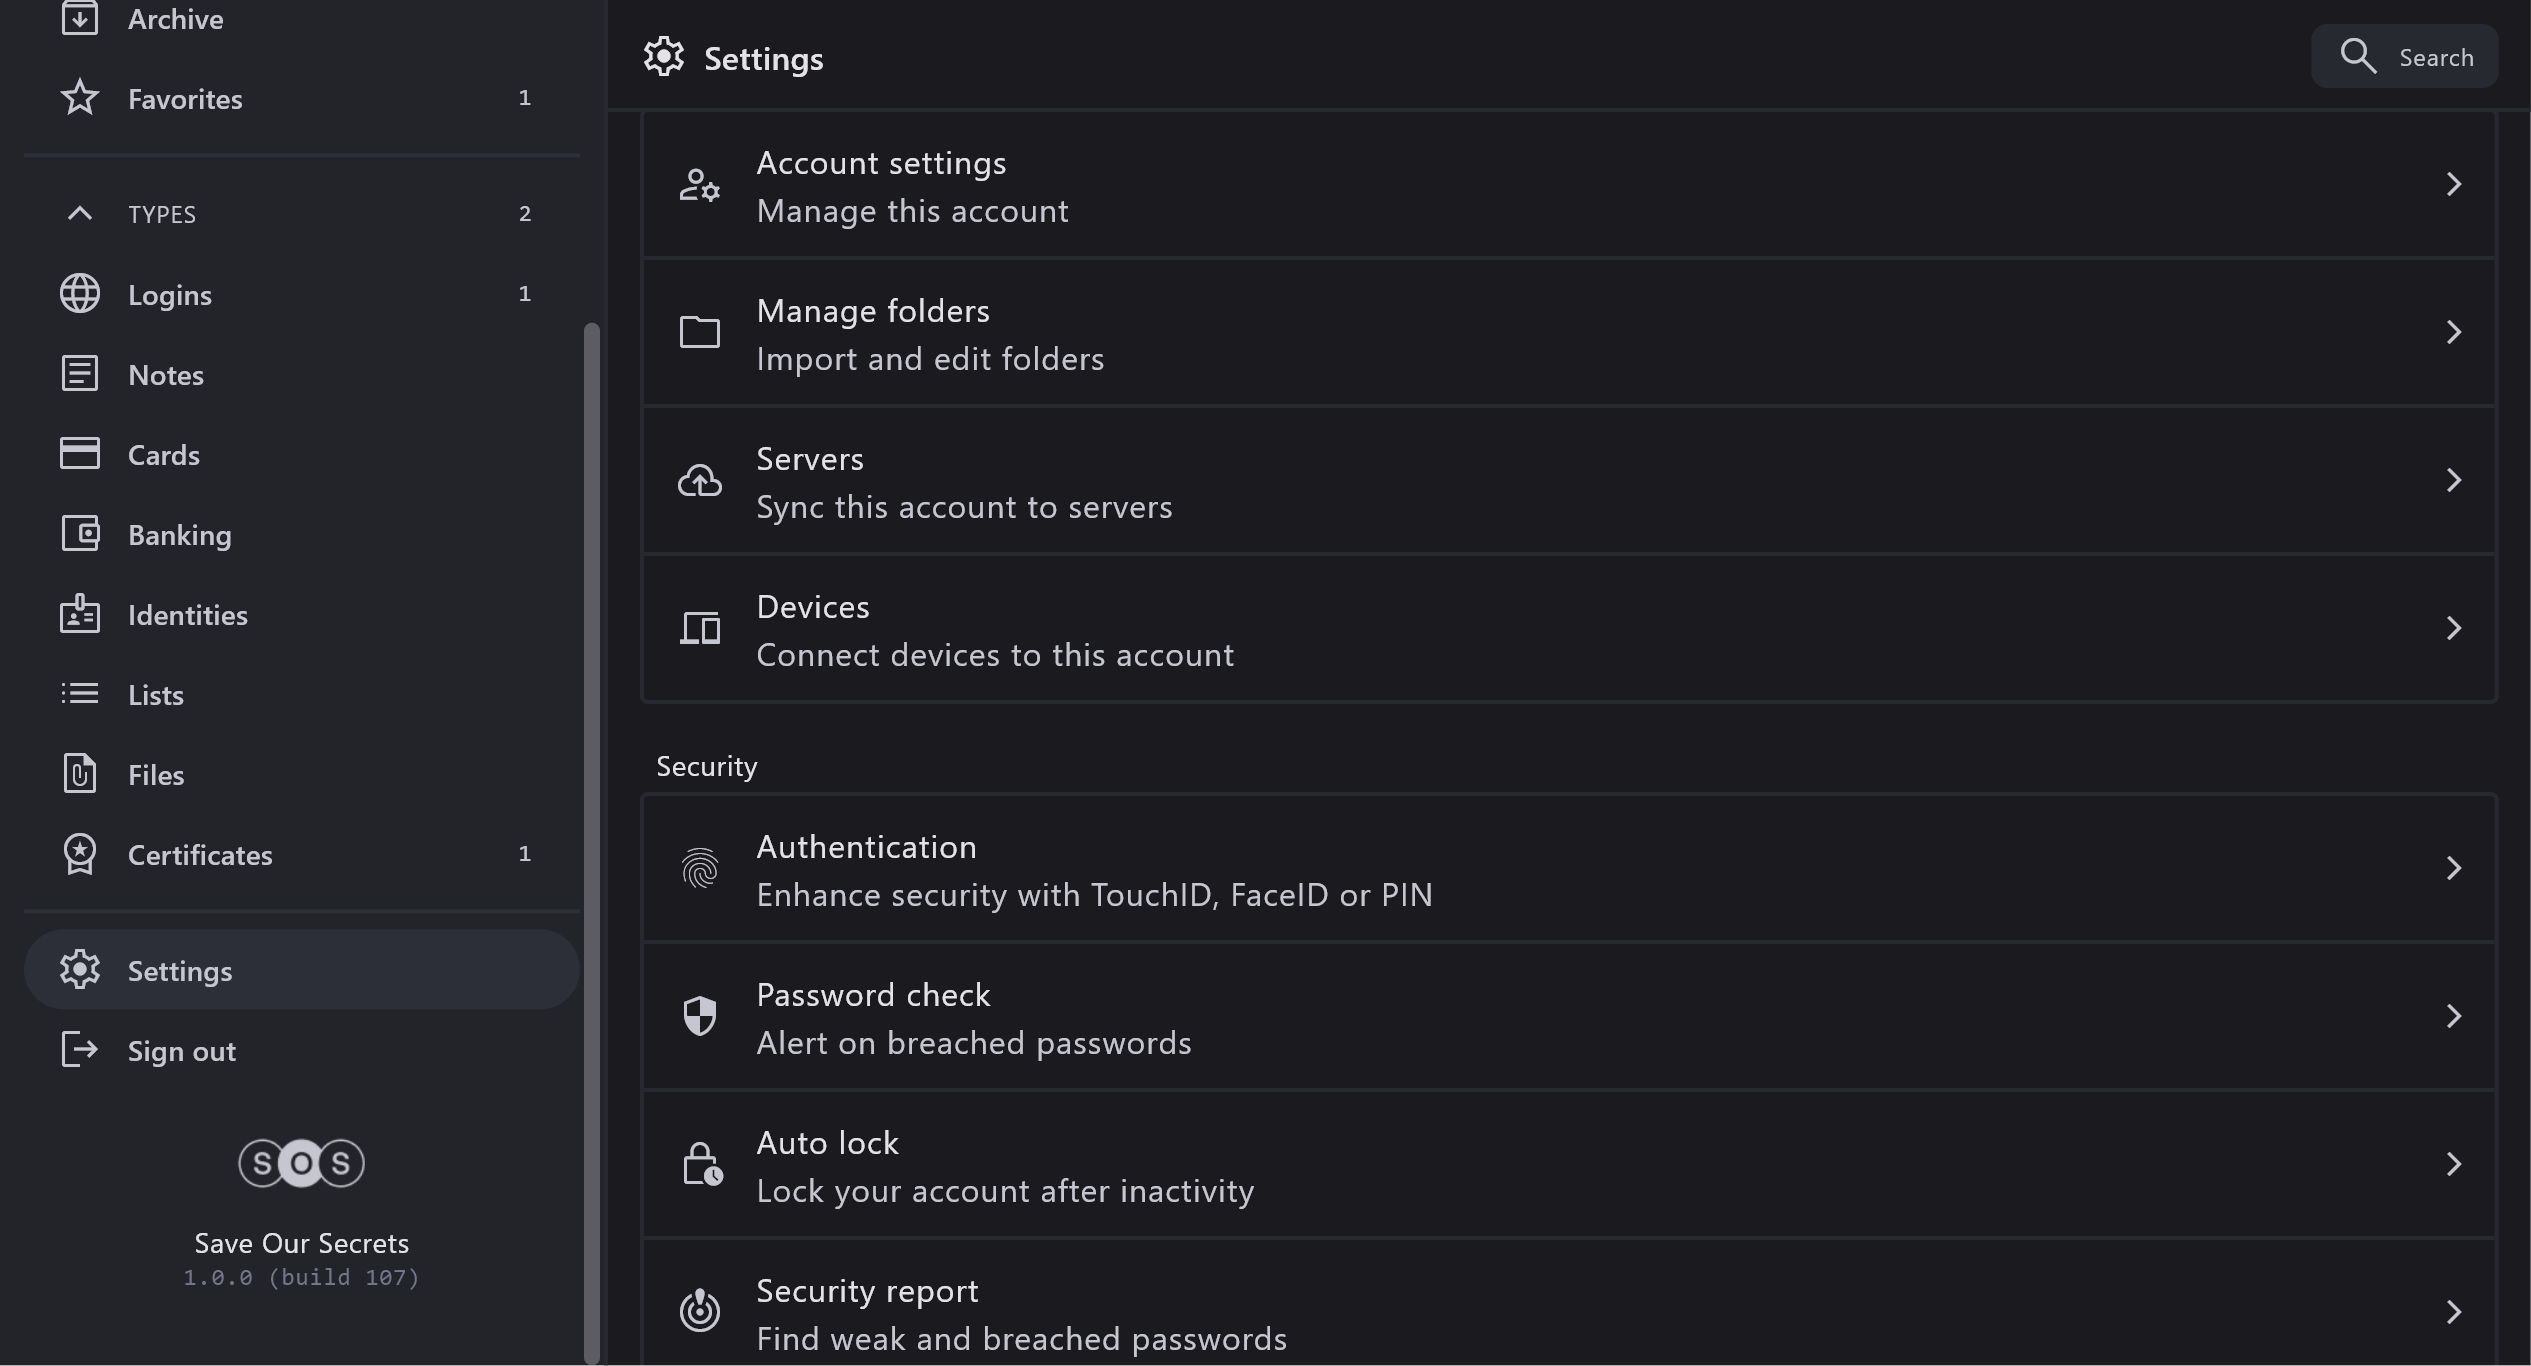
Task: Click the sidebar vertical scrollbar
Action: click(x=591, y=840)
